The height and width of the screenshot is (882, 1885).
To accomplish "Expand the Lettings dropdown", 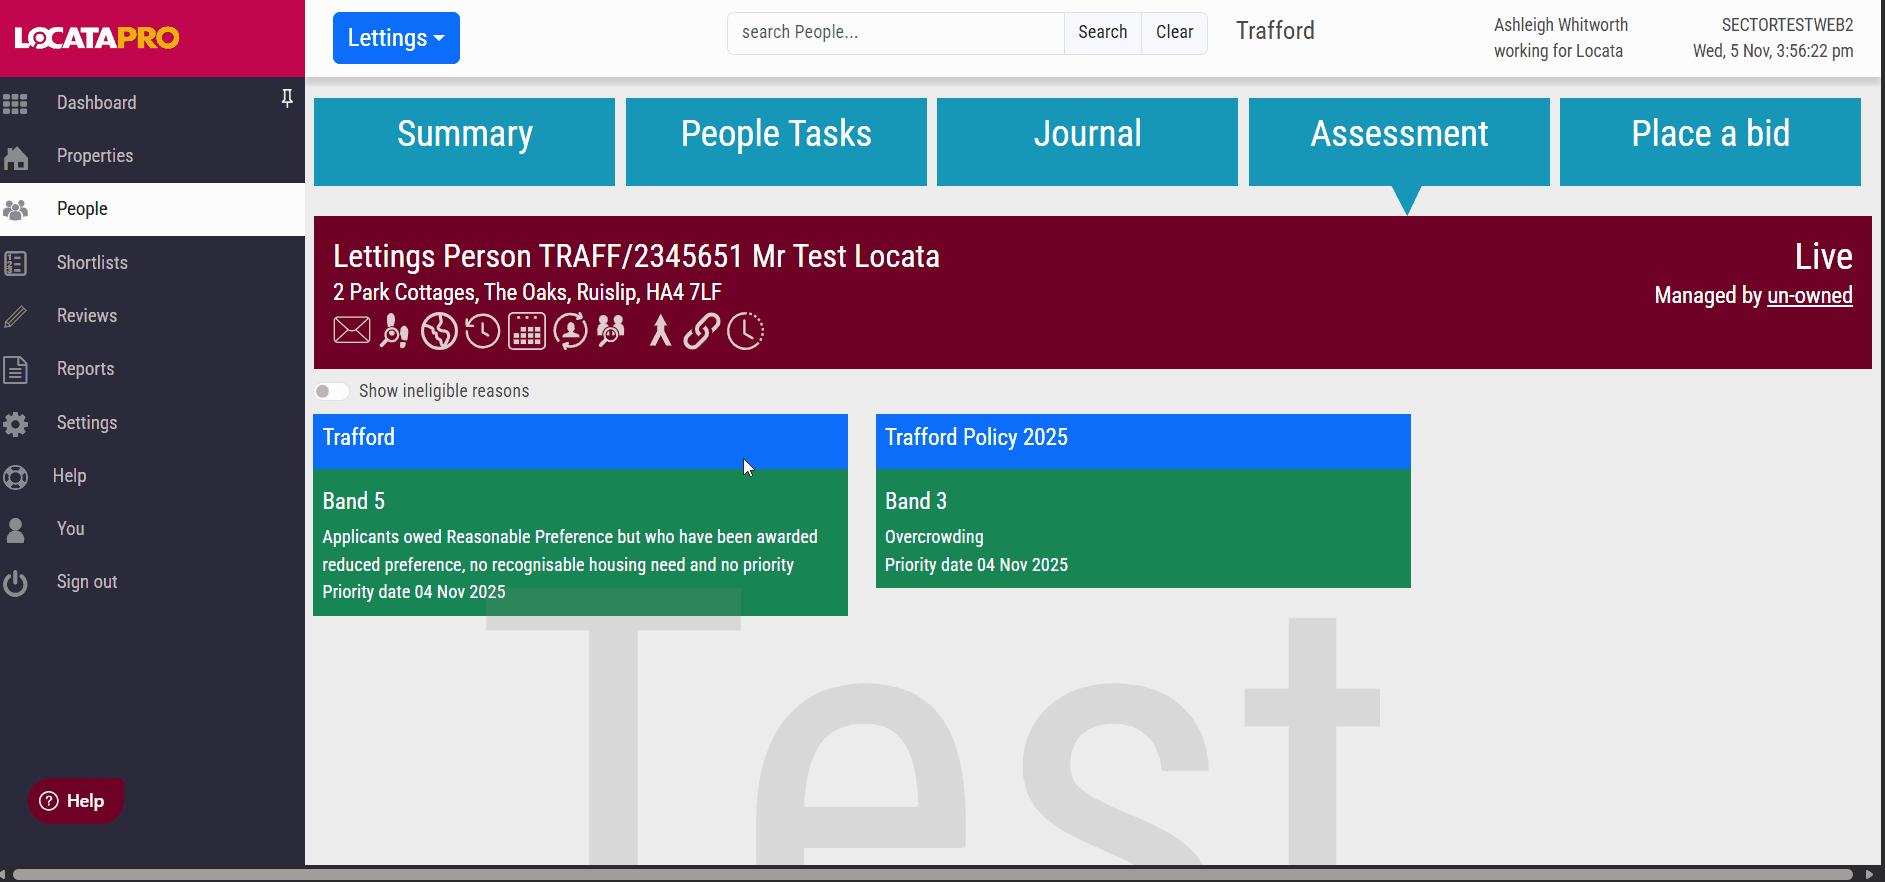I will pyautogui.click(x=396, y=38).
